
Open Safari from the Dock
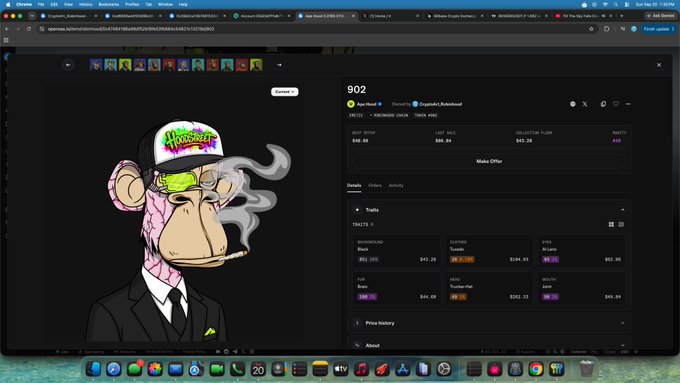pyautogui.click(x=114, y=369)
